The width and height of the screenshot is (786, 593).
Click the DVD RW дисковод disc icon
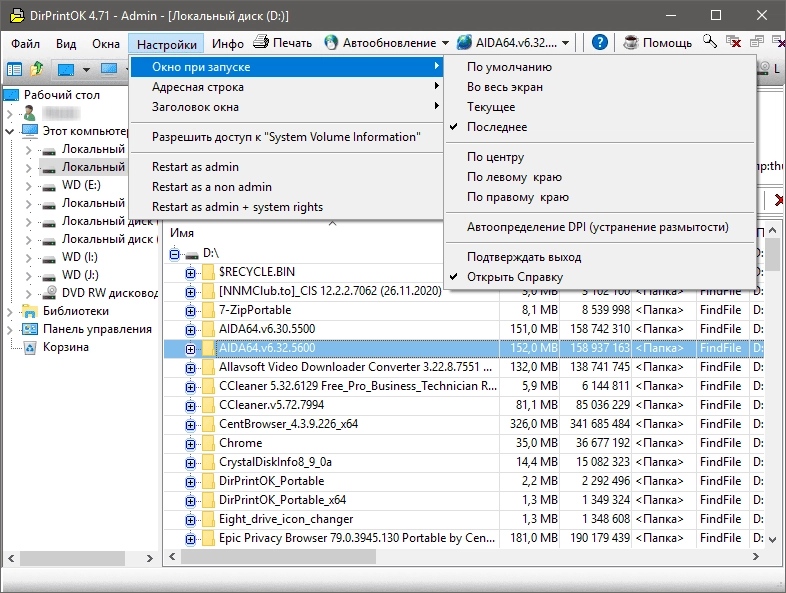point(49,292)
